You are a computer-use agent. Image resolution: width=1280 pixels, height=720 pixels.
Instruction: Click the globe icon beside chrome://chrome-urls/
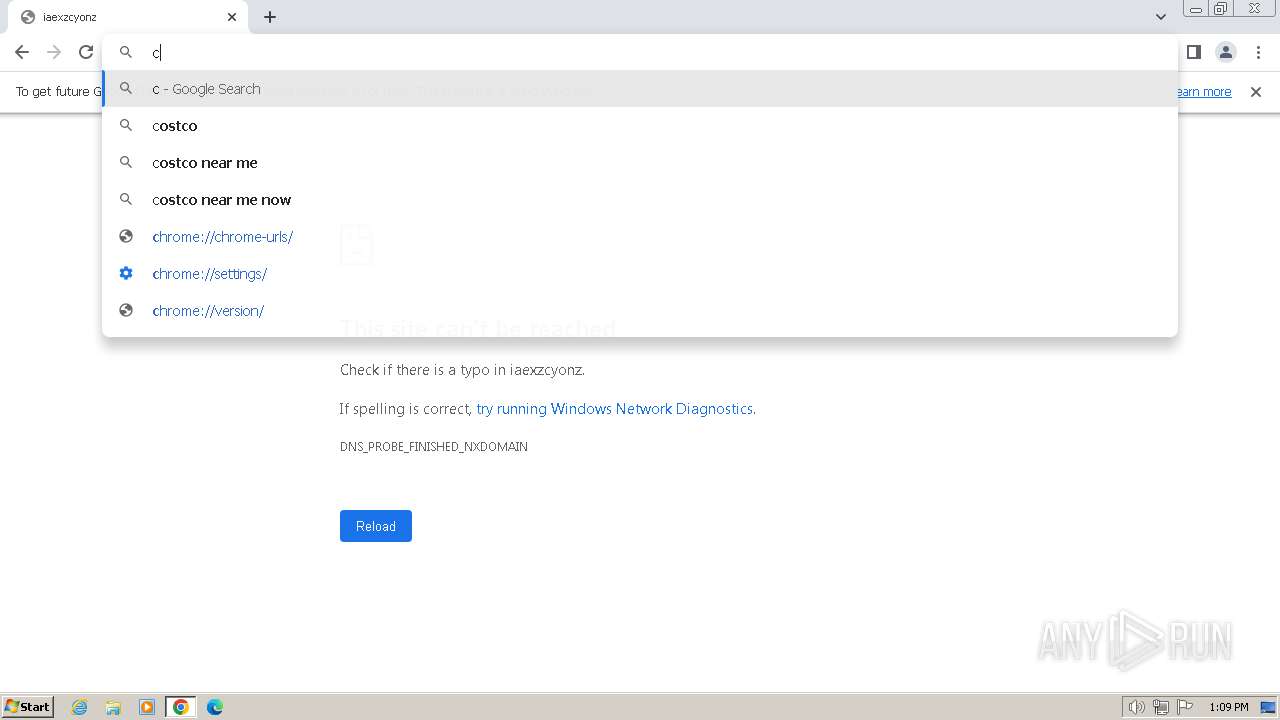[126, 237]
